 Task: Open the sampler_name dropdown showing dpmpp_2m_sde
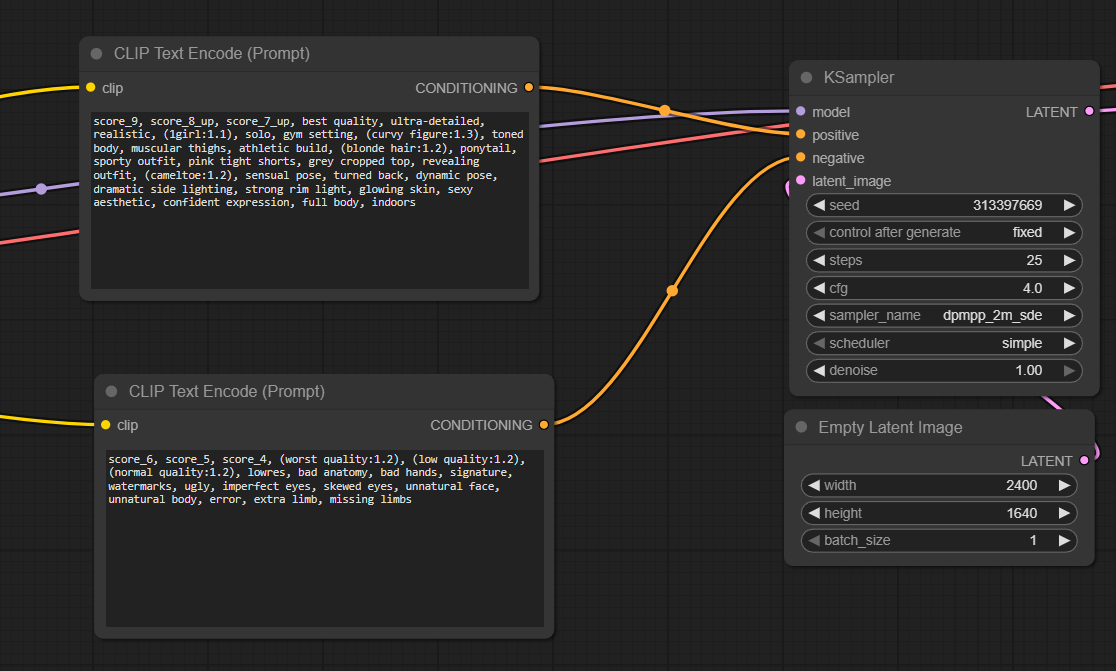tap(943, 315)
